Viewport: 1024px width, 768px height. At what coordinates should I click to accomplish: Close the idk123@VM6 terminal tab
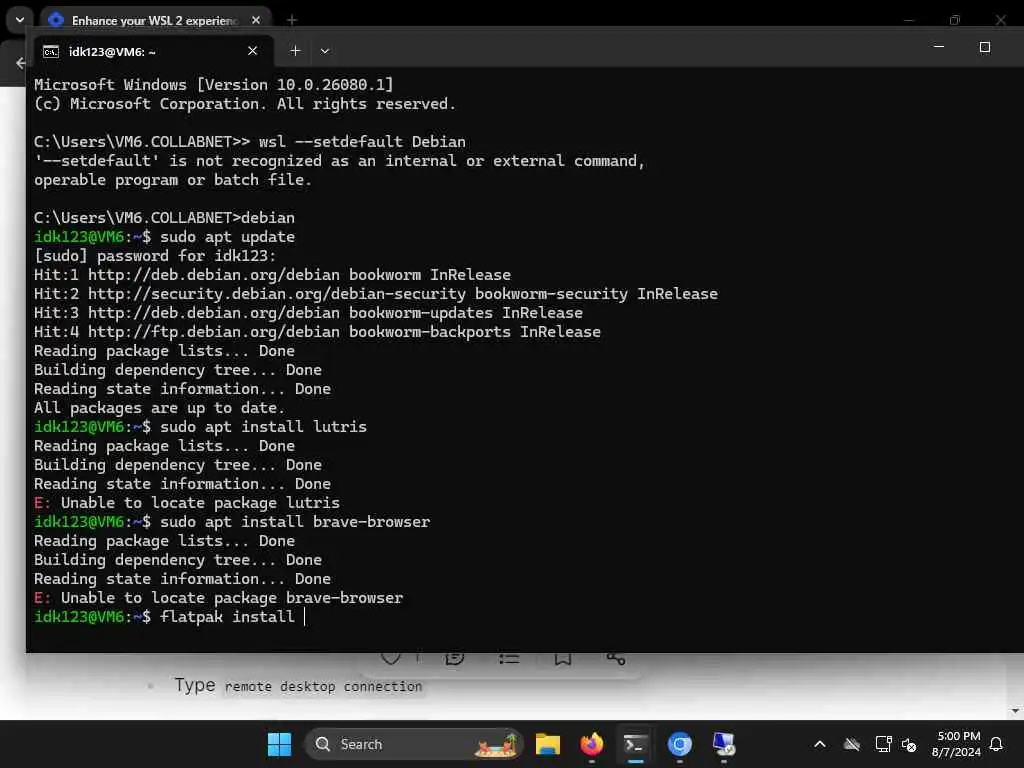(x=253, y=51)
